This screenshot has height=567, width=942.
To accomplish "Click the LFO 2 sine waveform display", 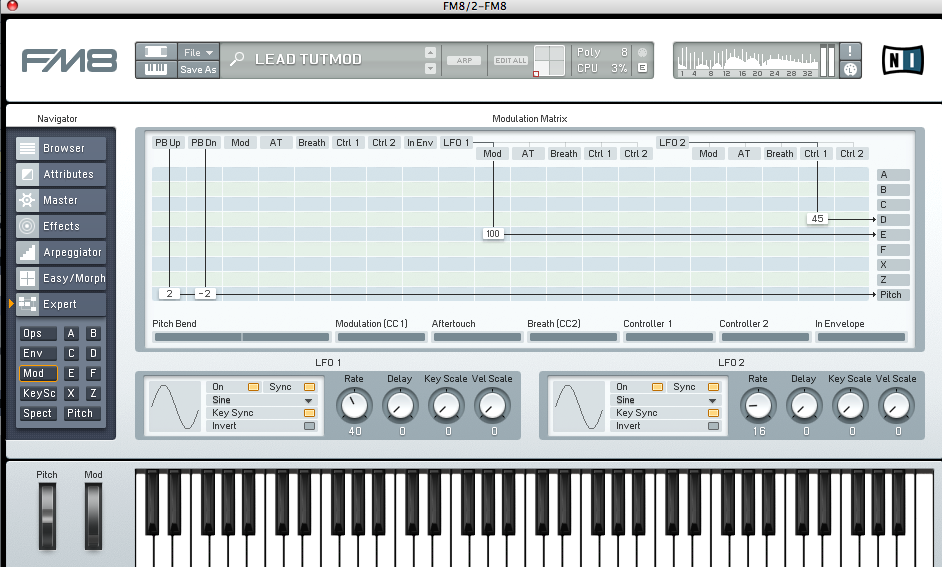I will [579, 407].
